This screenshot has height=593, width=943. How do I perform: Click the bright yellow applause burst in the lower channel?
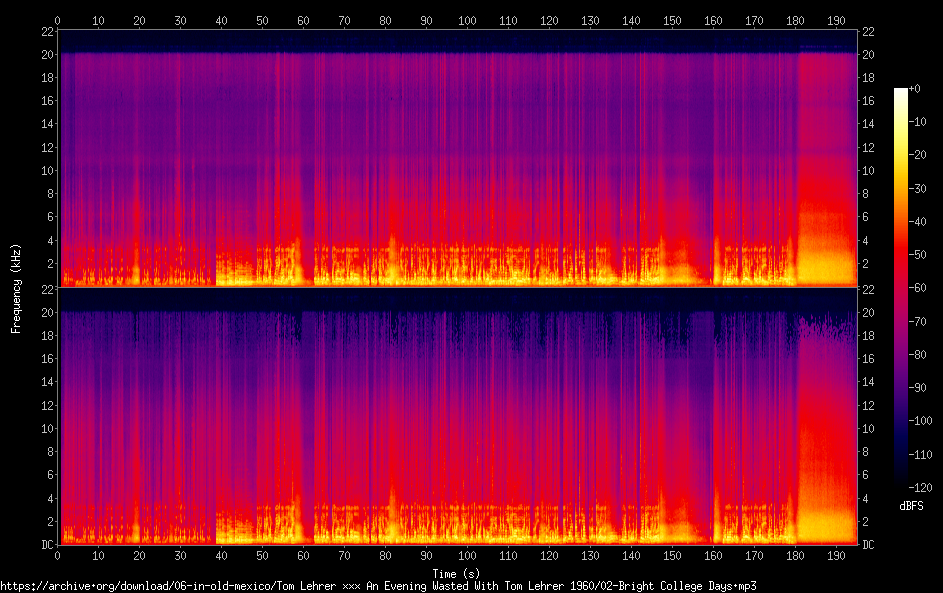(825, 522)
